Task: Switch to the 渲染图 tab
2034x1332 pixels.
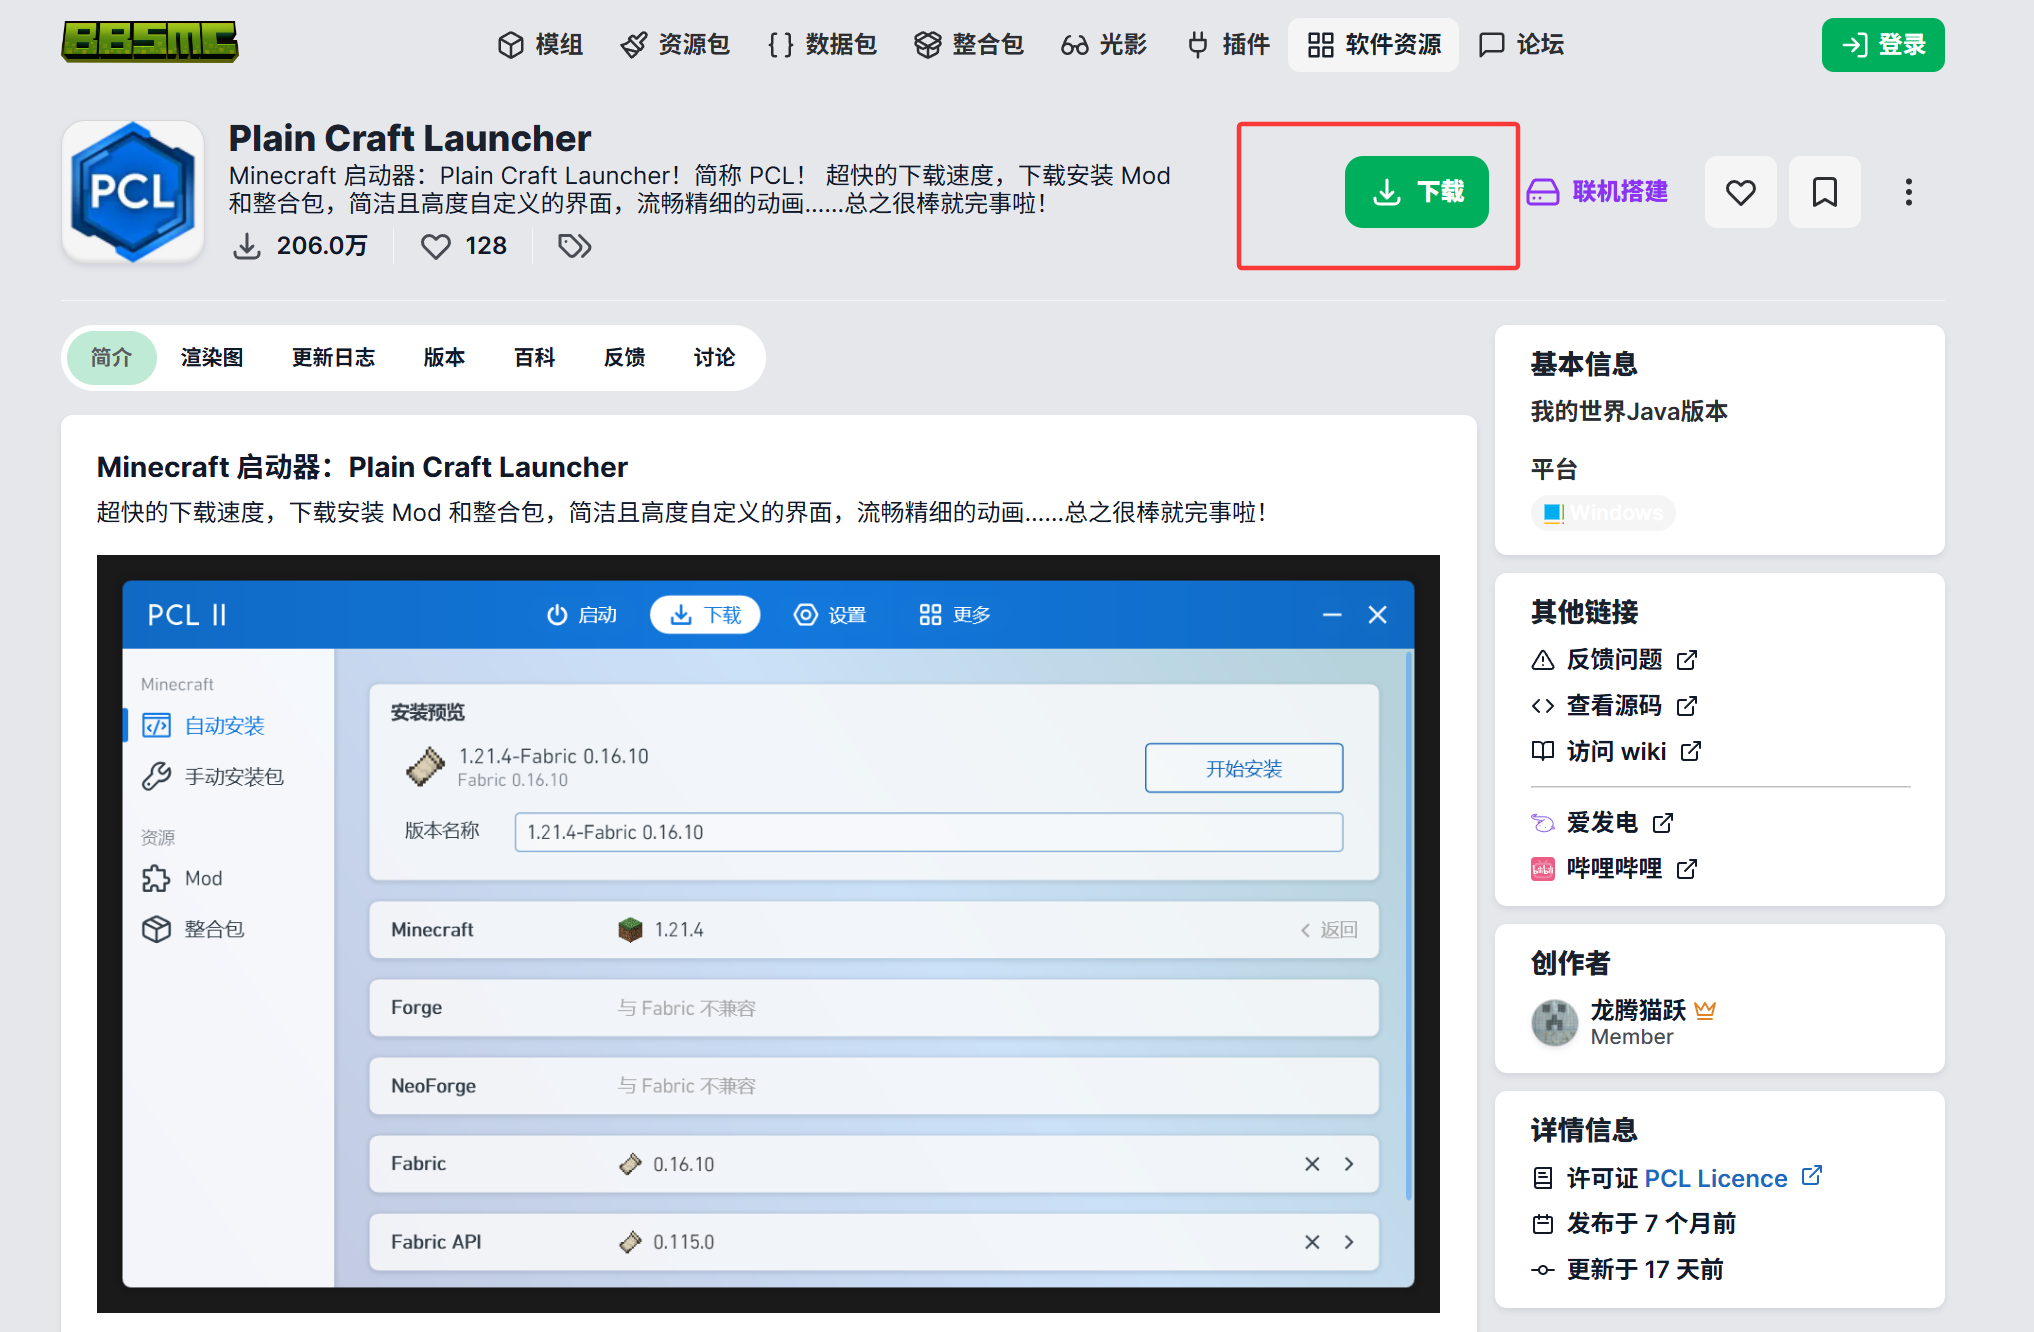Action: click(212, 358)
